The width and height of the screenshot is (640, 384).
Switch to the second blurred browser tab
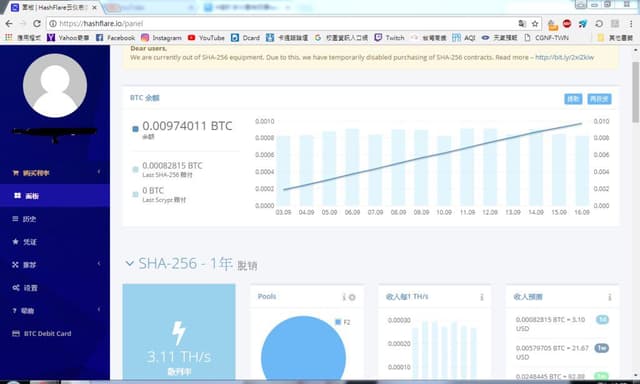point(149,7)
